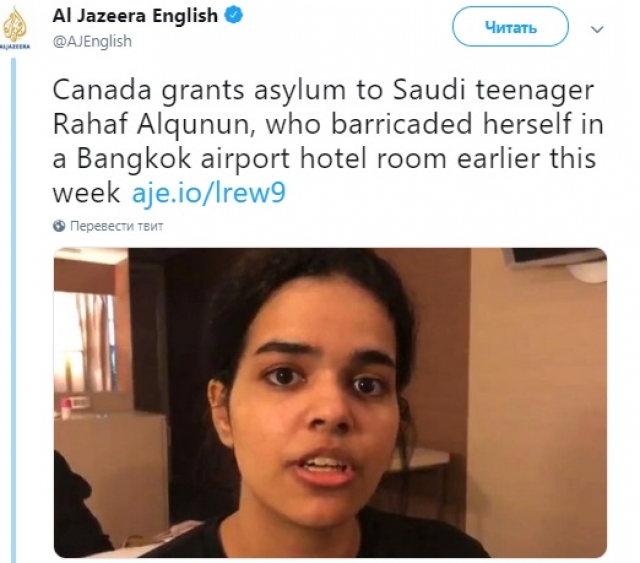Click the word Bangkok in the tweet
640x563 pixels.
click(x=134, y=158)
